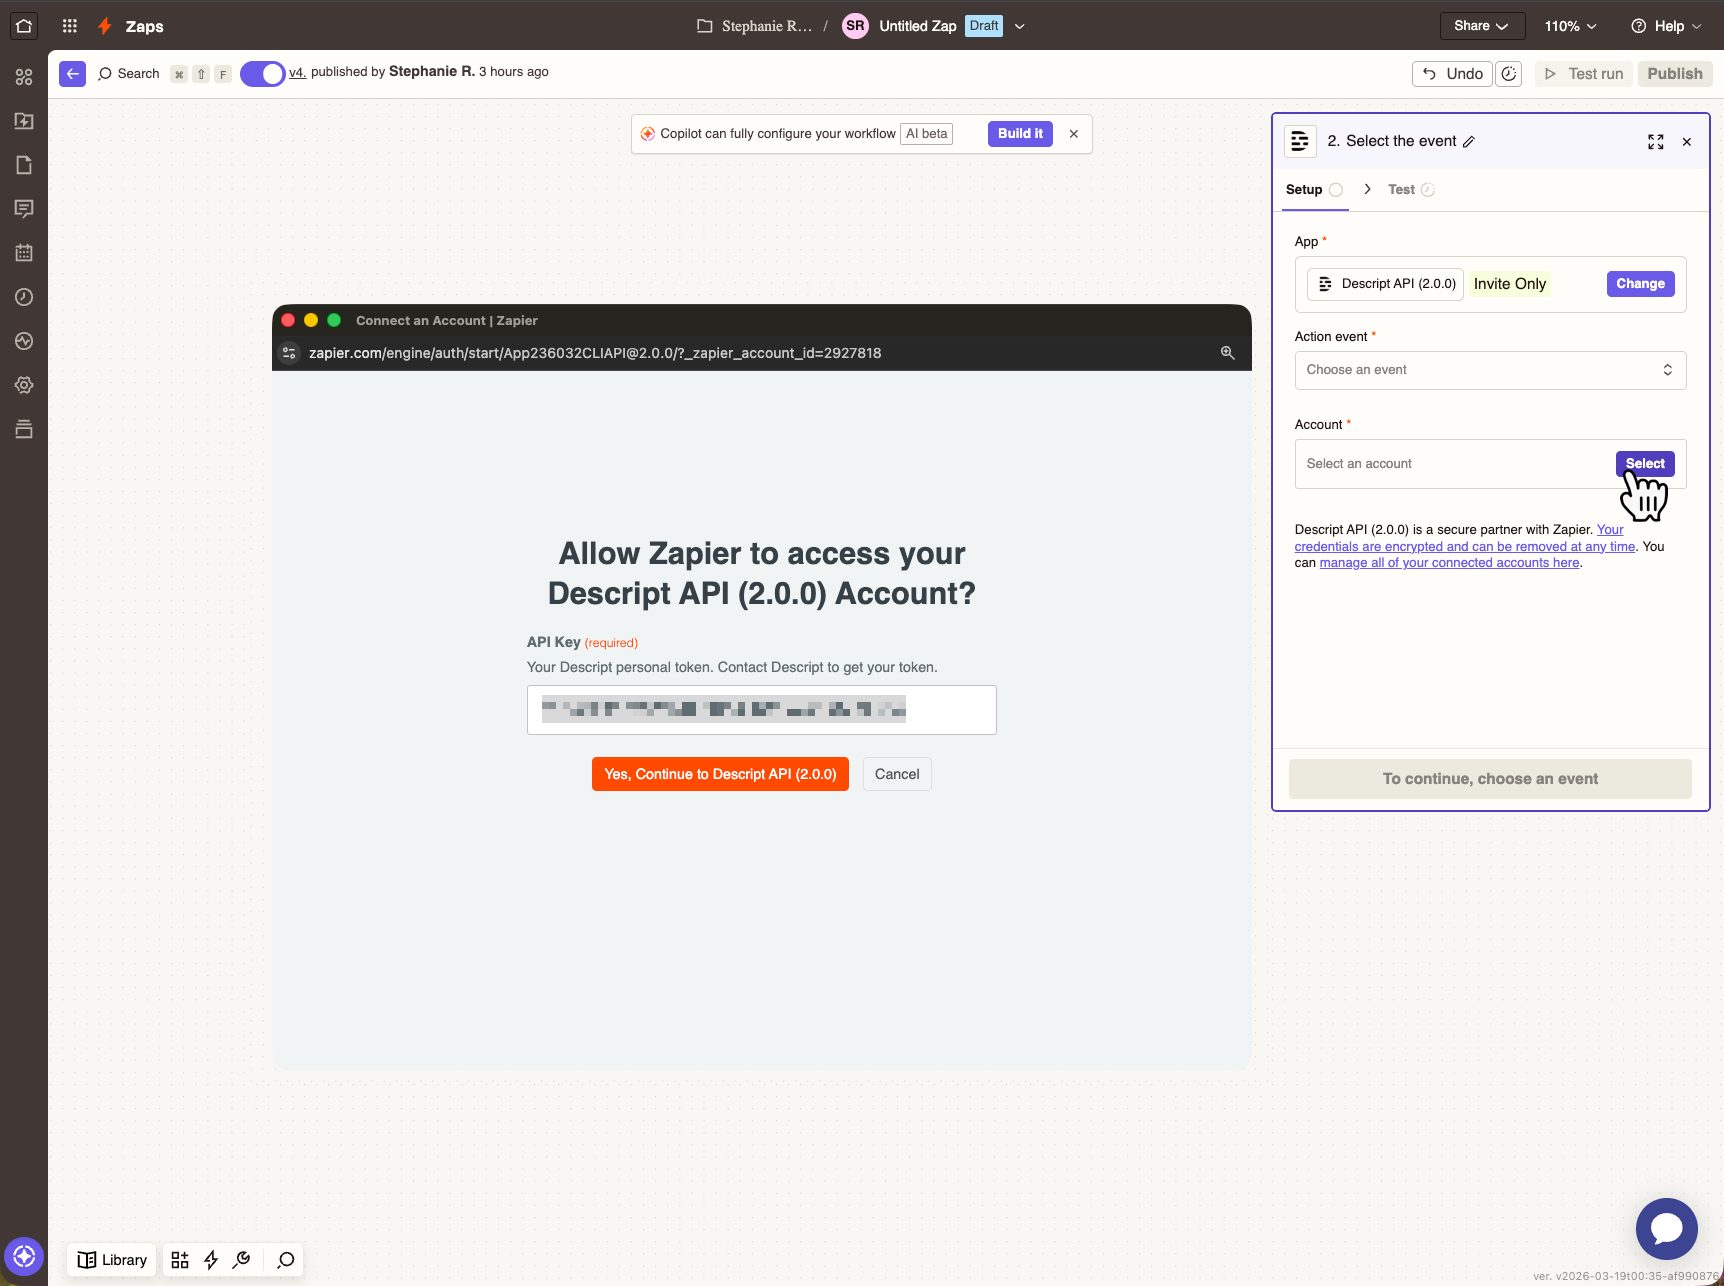This screenshot has width=1724, height=1286.
Task: Click the magnifier search icon in bottom toolbar
Action: click(x=285, y=1260)
